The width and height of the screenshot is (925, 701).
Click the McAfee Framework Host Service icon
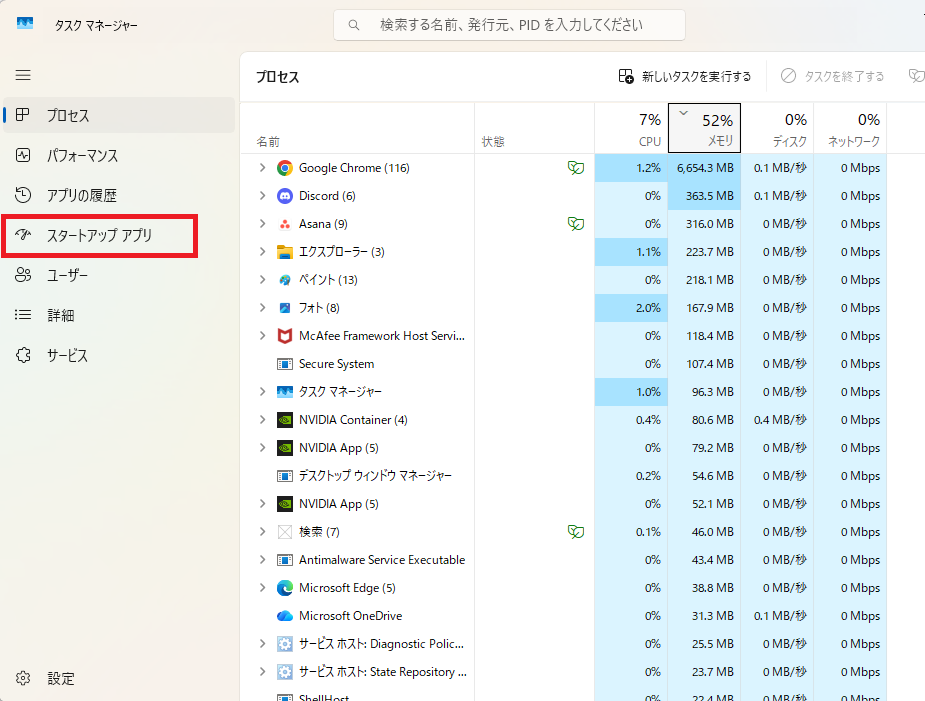pos(284,336)
